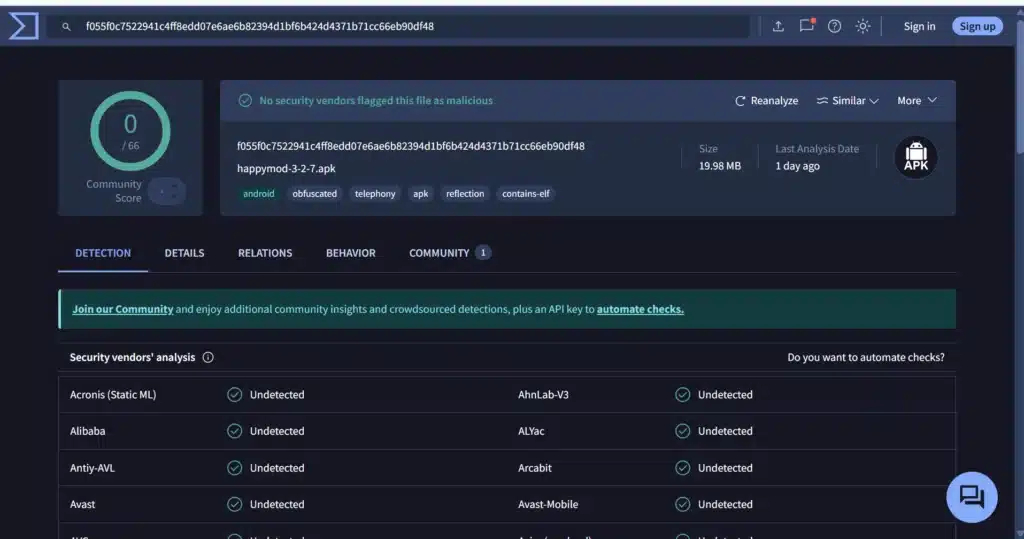Click the contains-elf tag

(x=526, y=193)
